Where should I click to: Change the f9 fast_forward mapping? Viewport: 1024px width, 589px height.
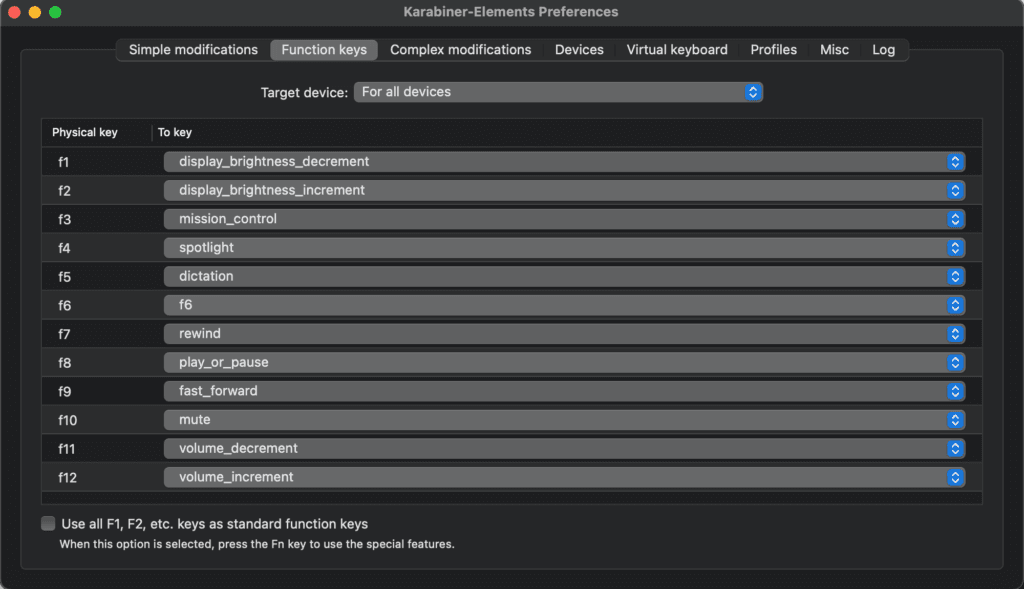[x=564, y=391]
